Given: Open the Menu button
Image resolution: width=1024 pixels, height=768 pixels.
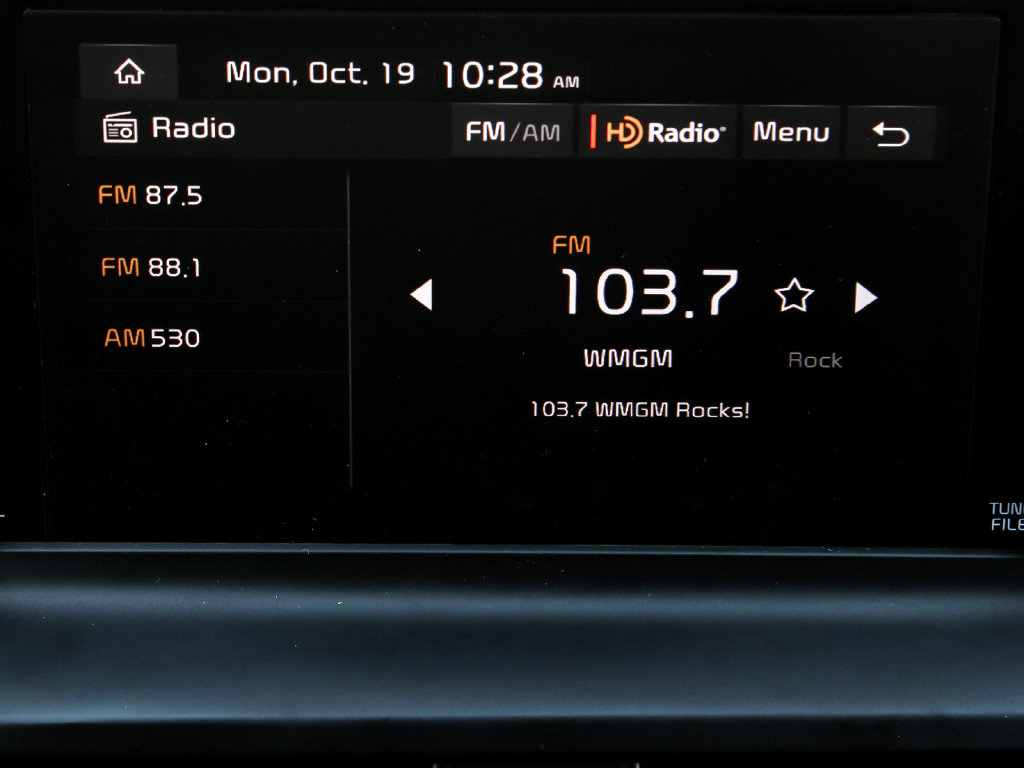Looking at the screenshot, I should coord(791,133).
